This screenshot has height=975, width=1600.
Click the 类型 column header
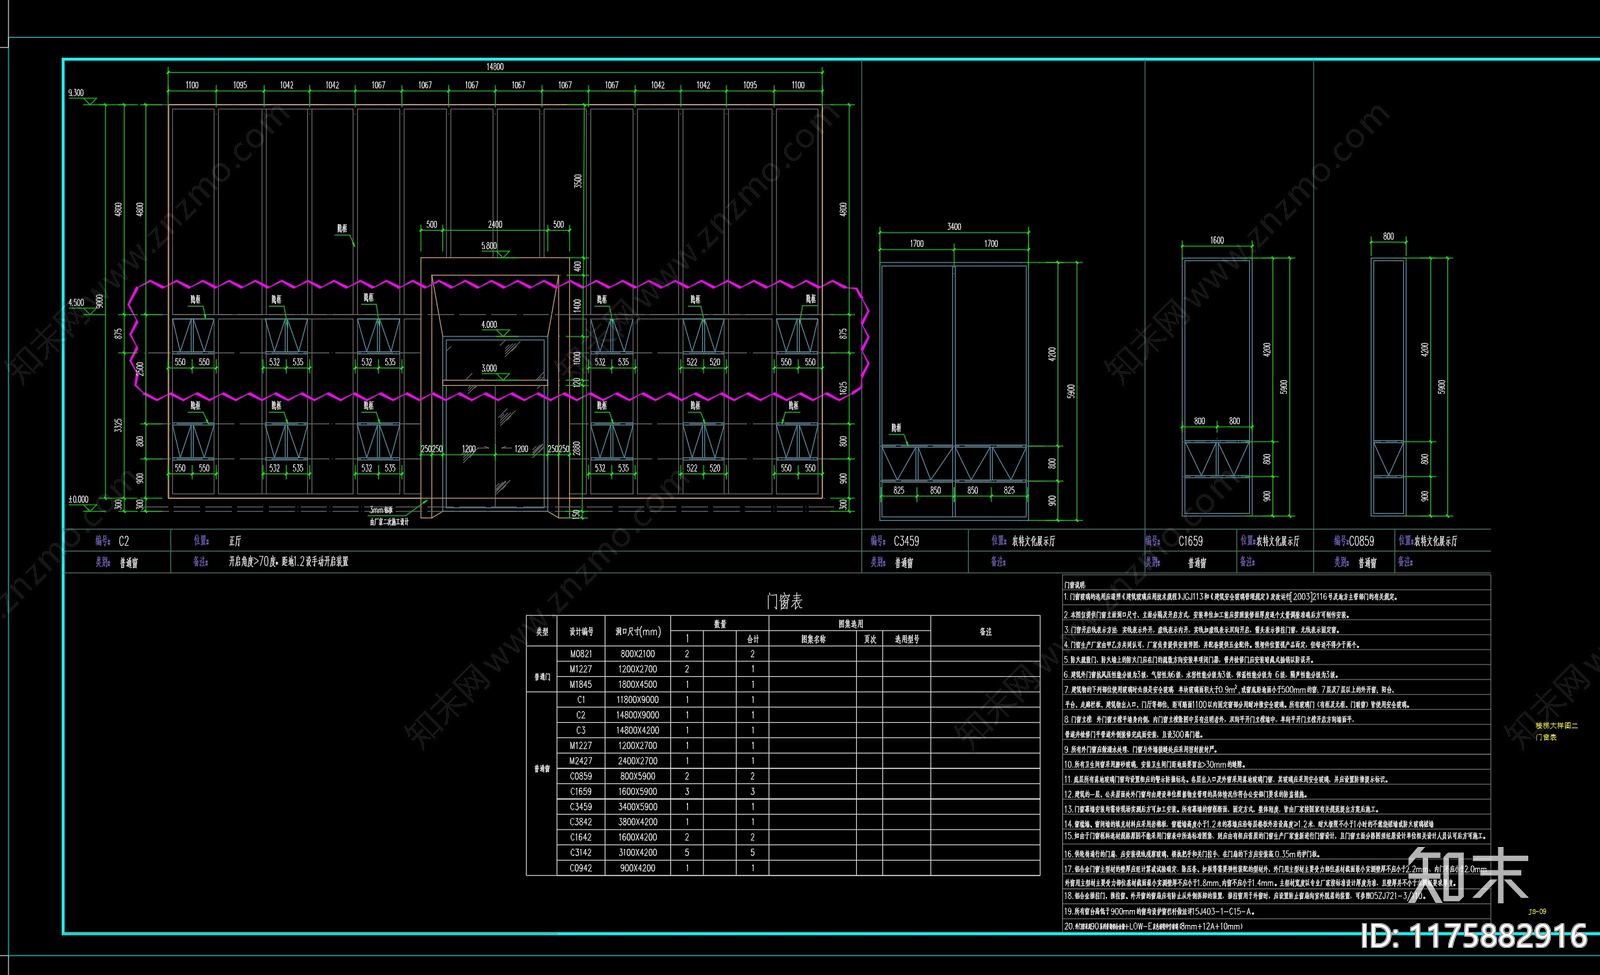[542, 631]
